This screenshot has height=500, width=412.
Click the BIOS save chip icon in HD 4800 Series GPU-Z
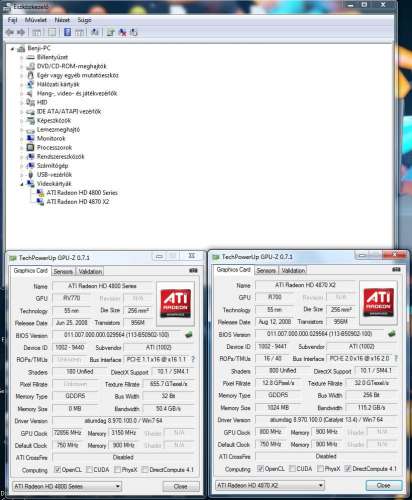coord(189,334)
